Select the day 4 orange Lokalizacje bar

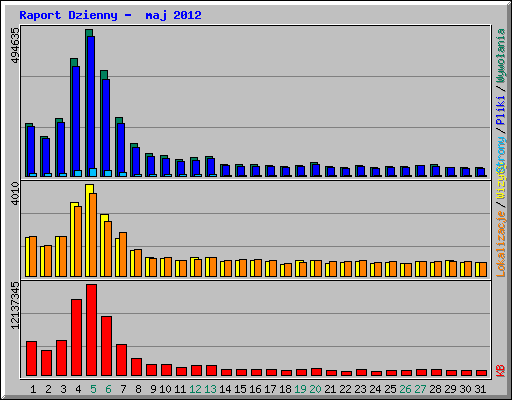click(78, 241)
